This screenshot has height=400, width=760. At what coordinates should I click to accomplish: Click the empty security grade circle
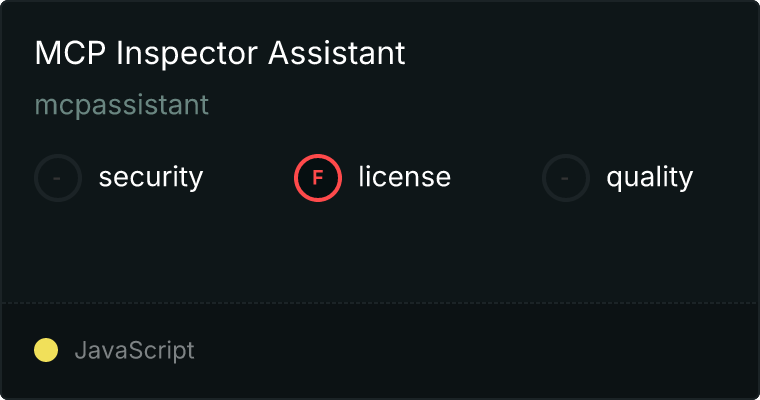(x=58, y=178)
